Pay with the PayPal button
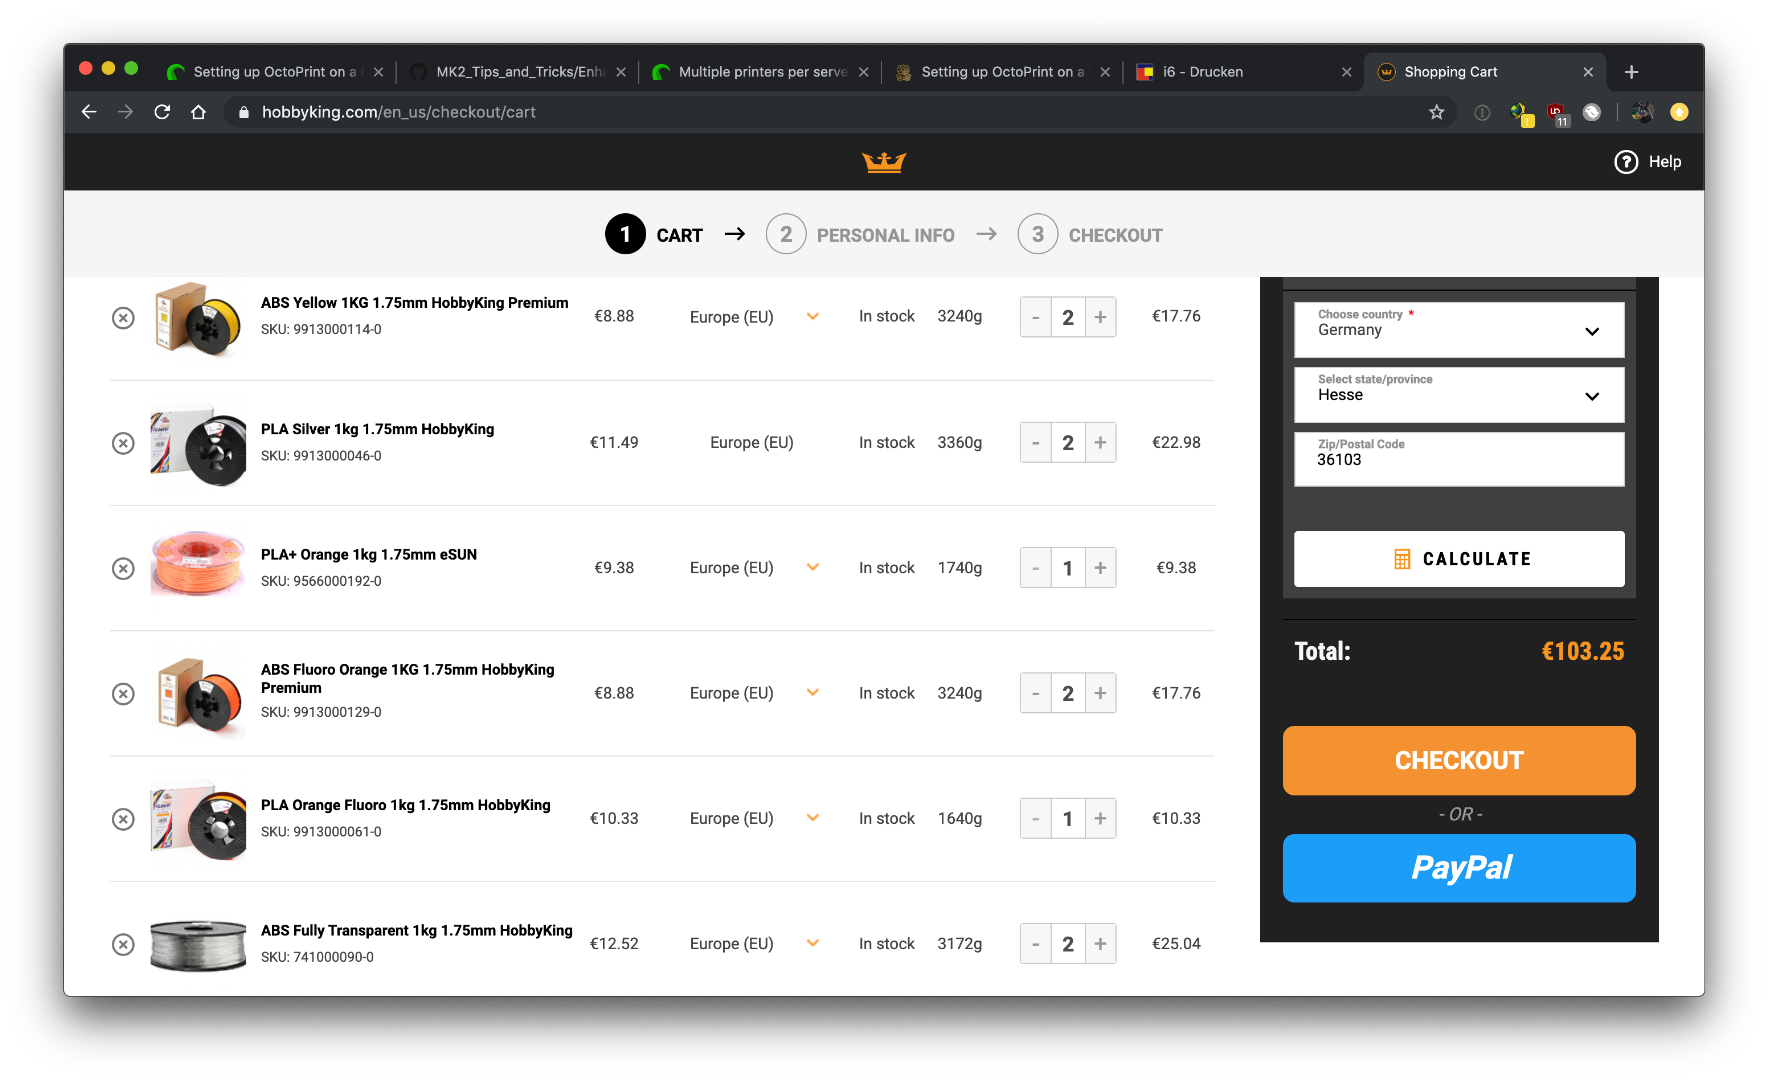 coord(1459,868)
